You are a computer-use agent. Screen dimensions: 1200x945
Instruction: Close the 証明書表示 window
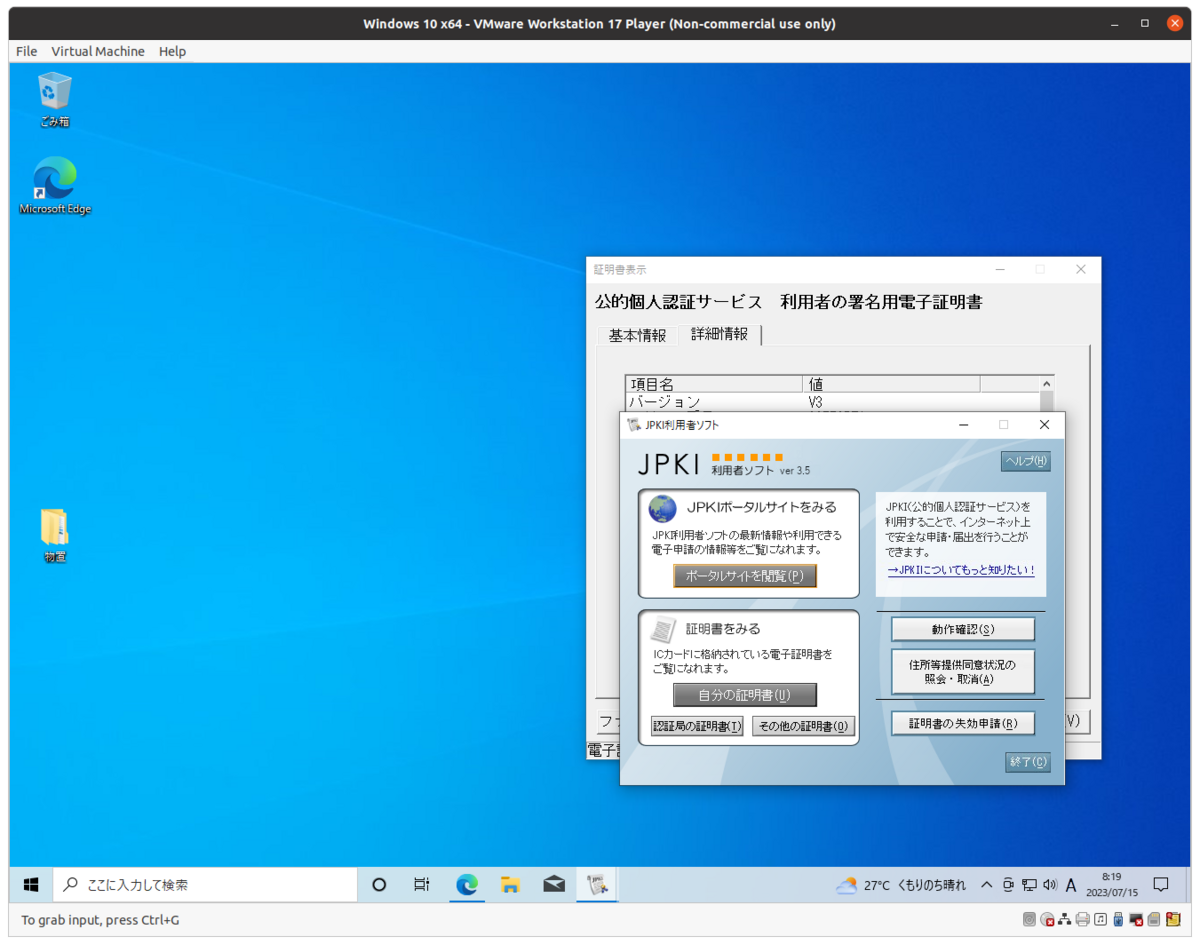[1080, 269]
